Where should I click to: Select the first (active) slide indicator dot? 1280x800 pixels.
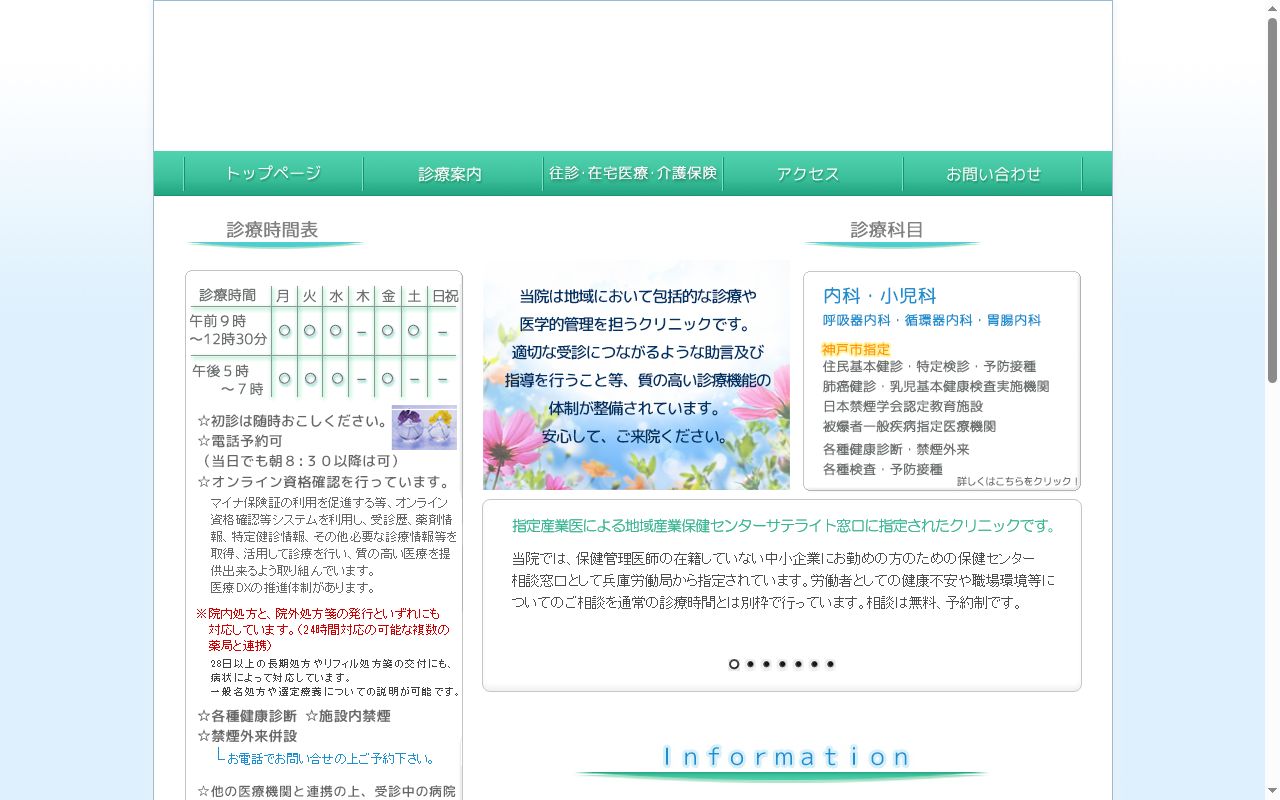734,664
